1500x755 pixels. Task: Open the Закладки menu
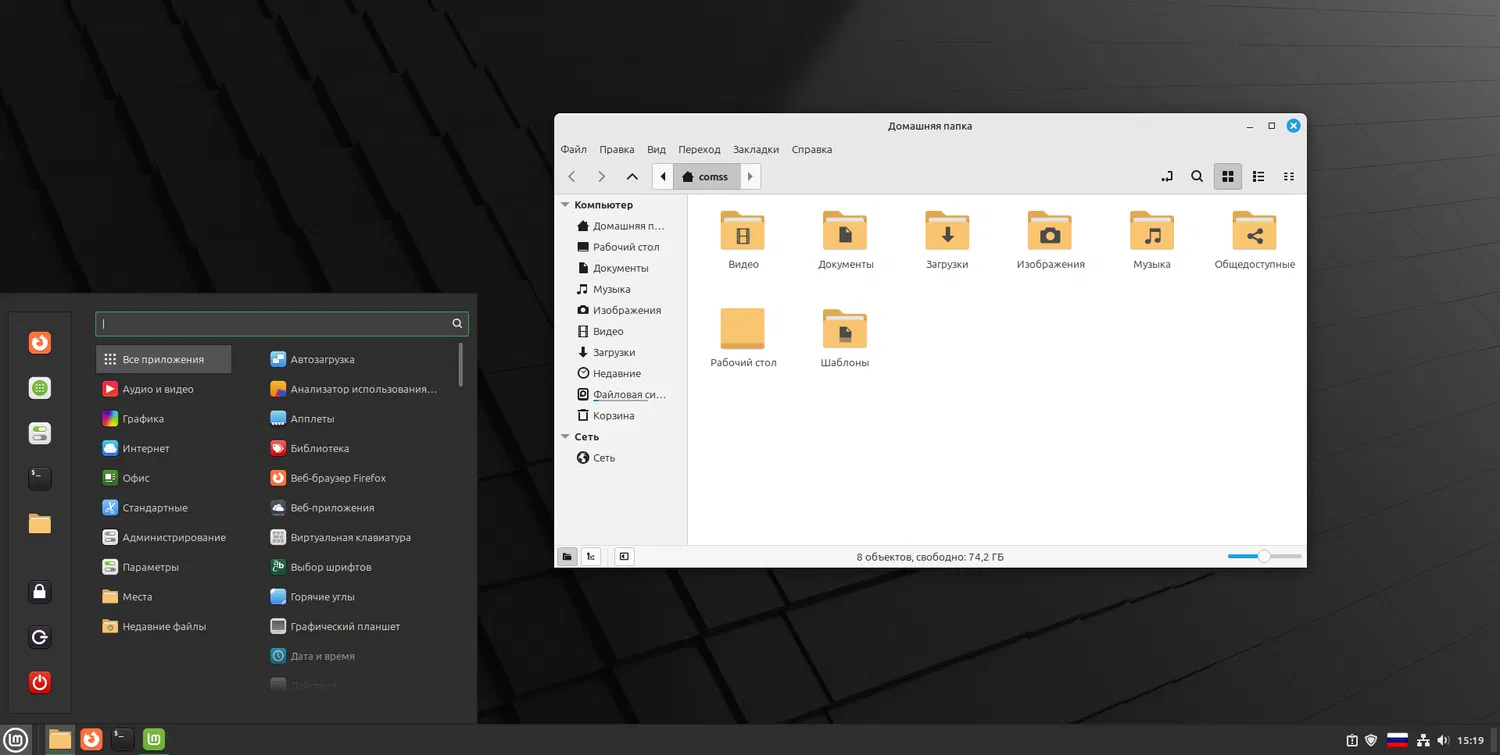point(755,150)
